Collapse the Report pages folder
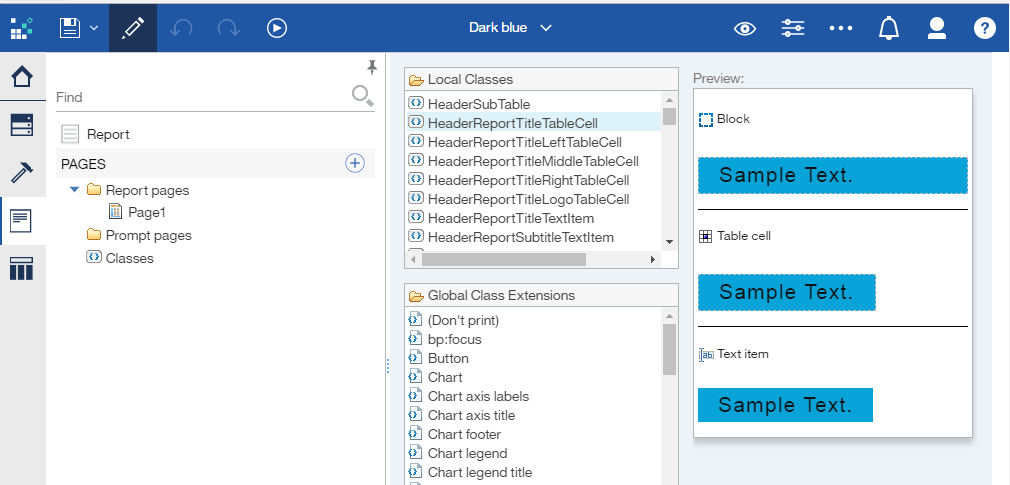1010x485 pixels. (75, 190)
